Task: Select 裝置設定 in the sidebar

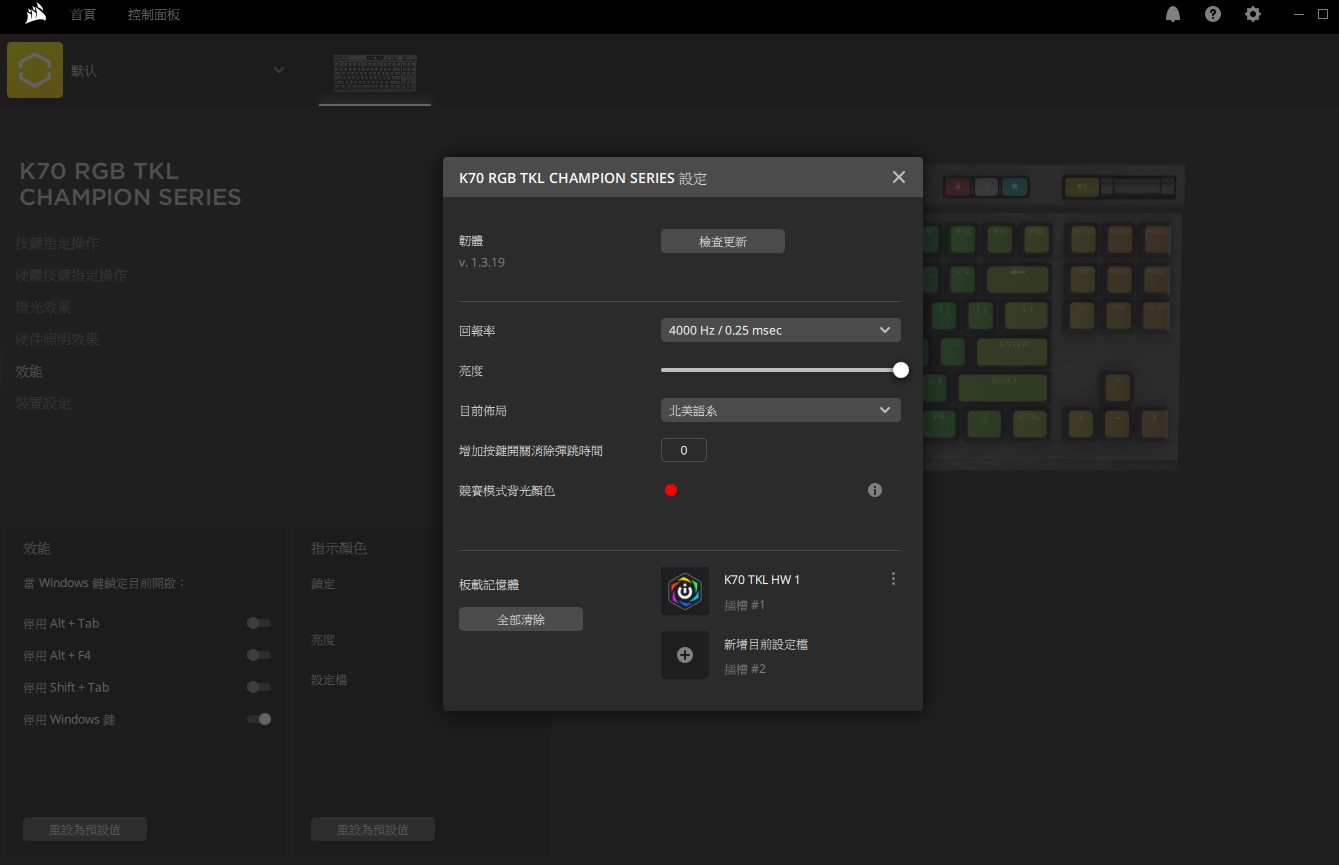Action: coord(43,403)
